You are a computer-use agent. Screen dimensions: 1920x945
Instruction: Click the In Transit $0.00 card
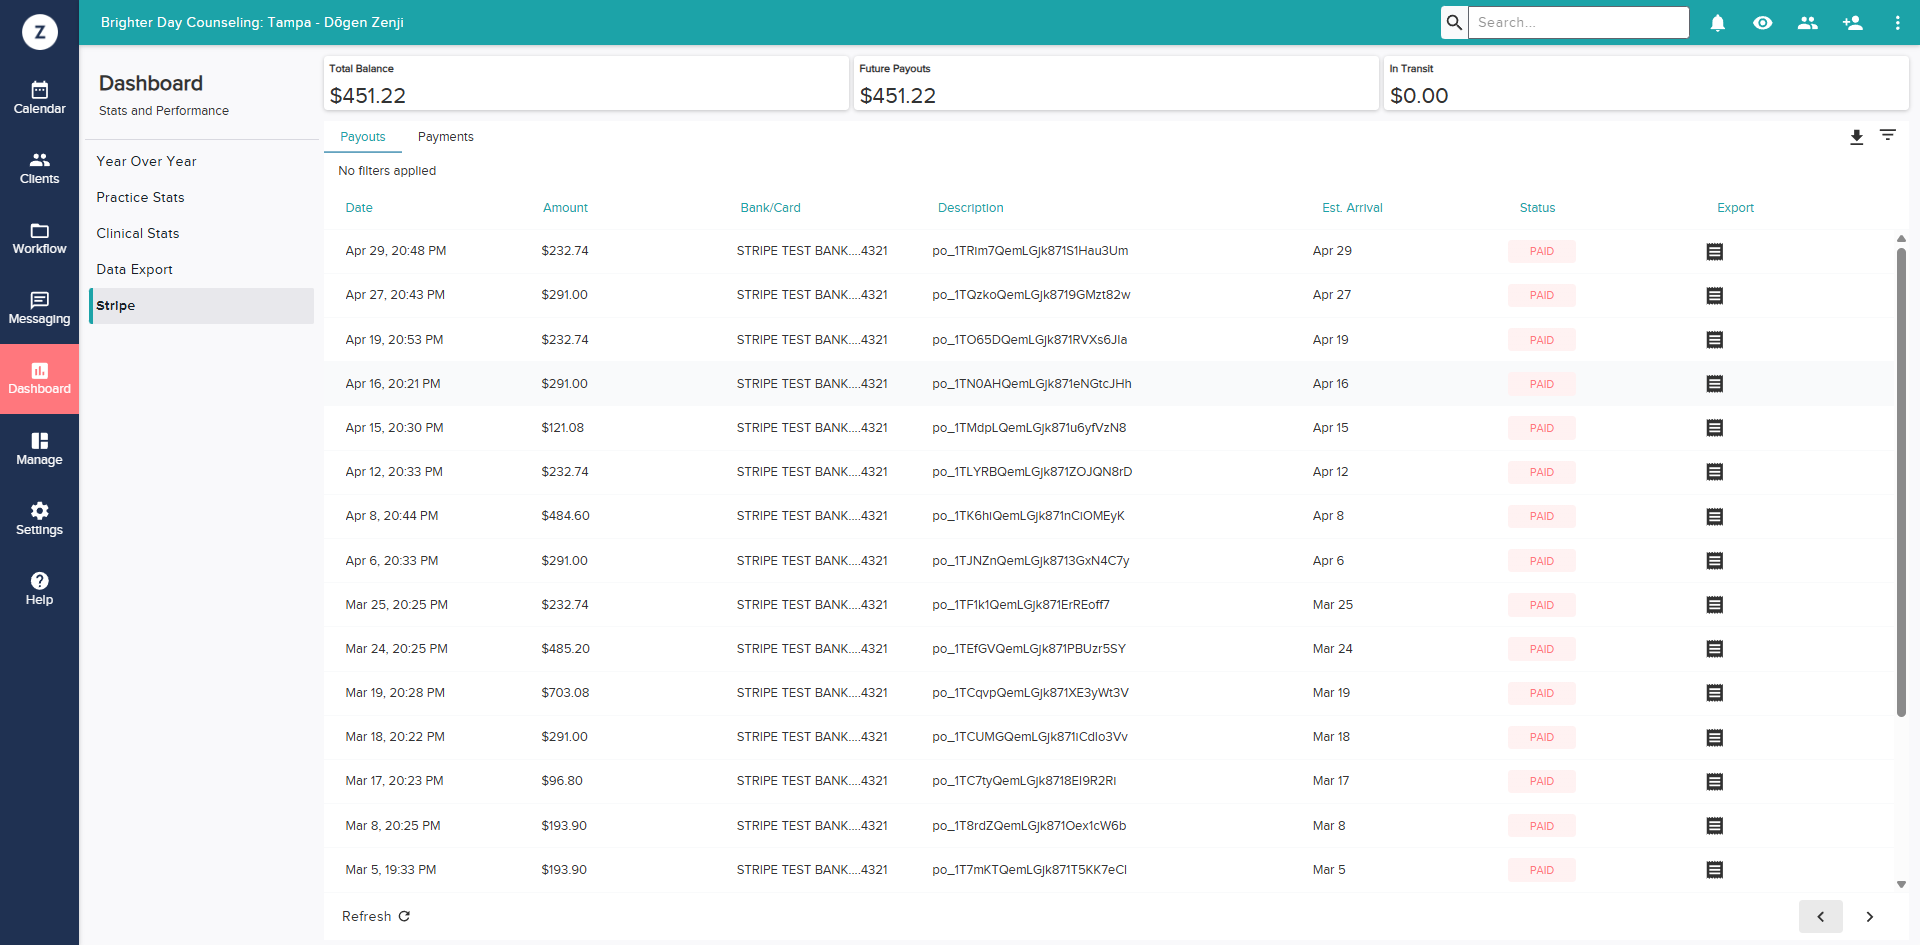click(1645, 83)
